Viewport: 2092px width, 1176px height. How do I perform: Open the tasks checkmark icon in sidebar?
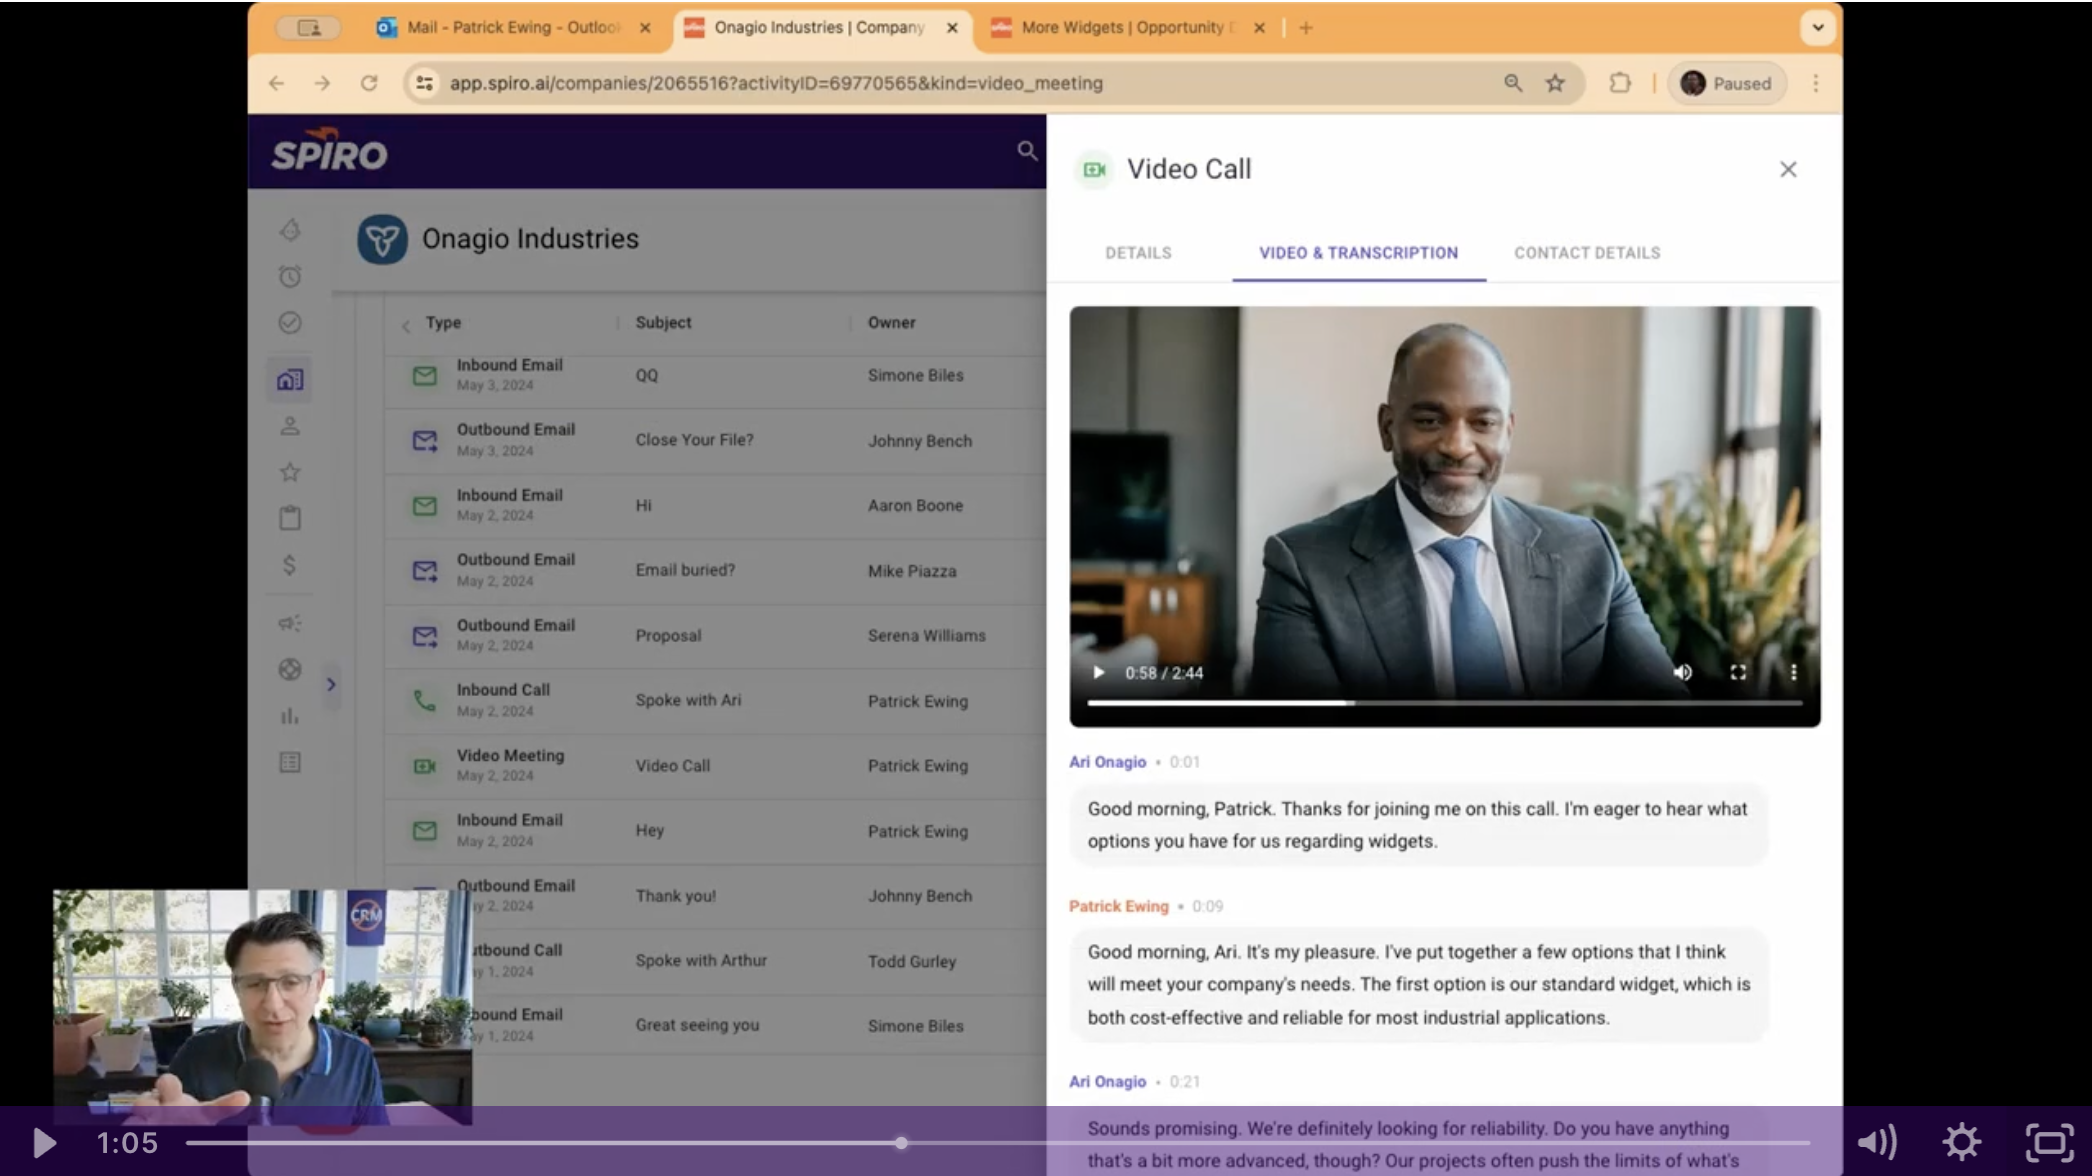(290, 323)
